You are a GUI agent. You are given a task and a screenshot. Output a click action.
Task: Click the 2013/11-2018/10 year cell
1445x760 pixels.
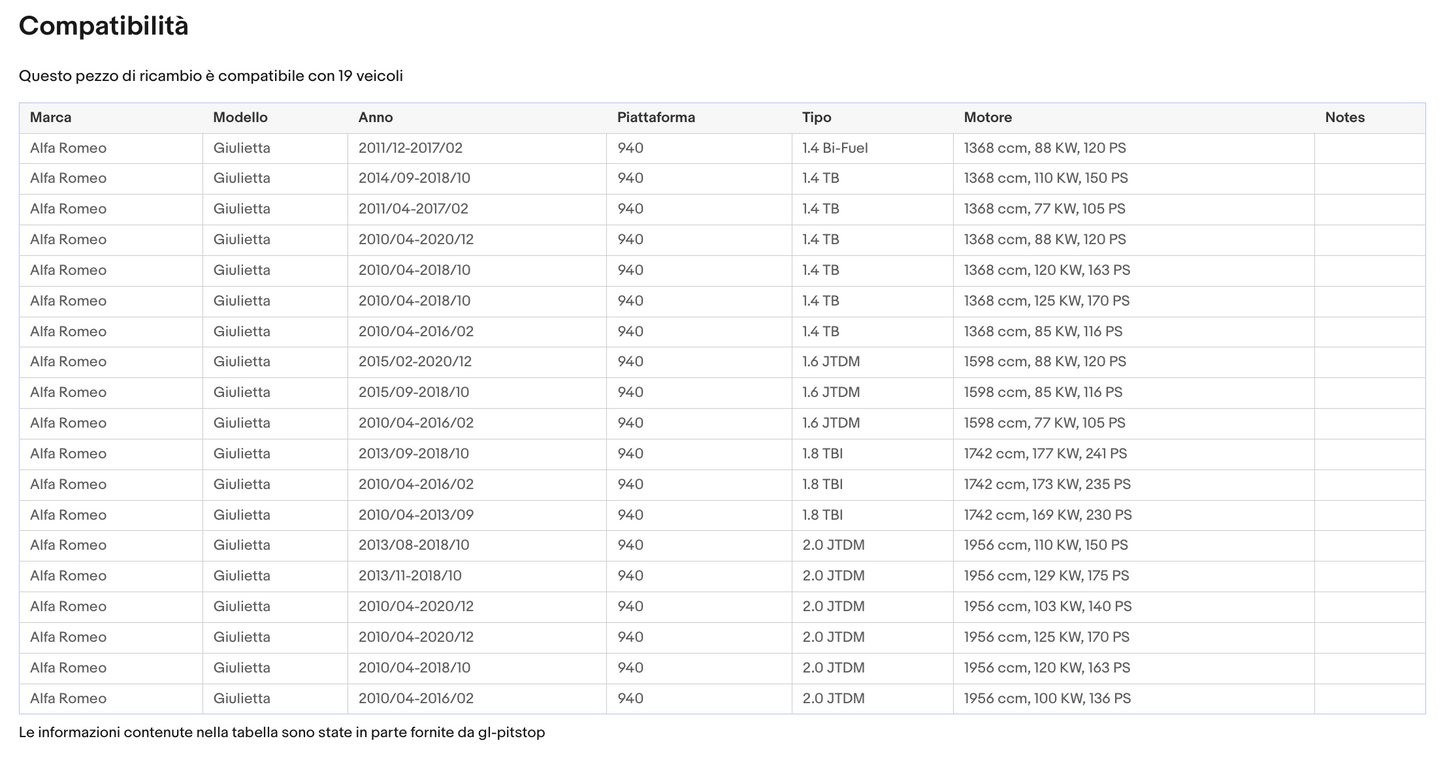click(x=409, y=576)
